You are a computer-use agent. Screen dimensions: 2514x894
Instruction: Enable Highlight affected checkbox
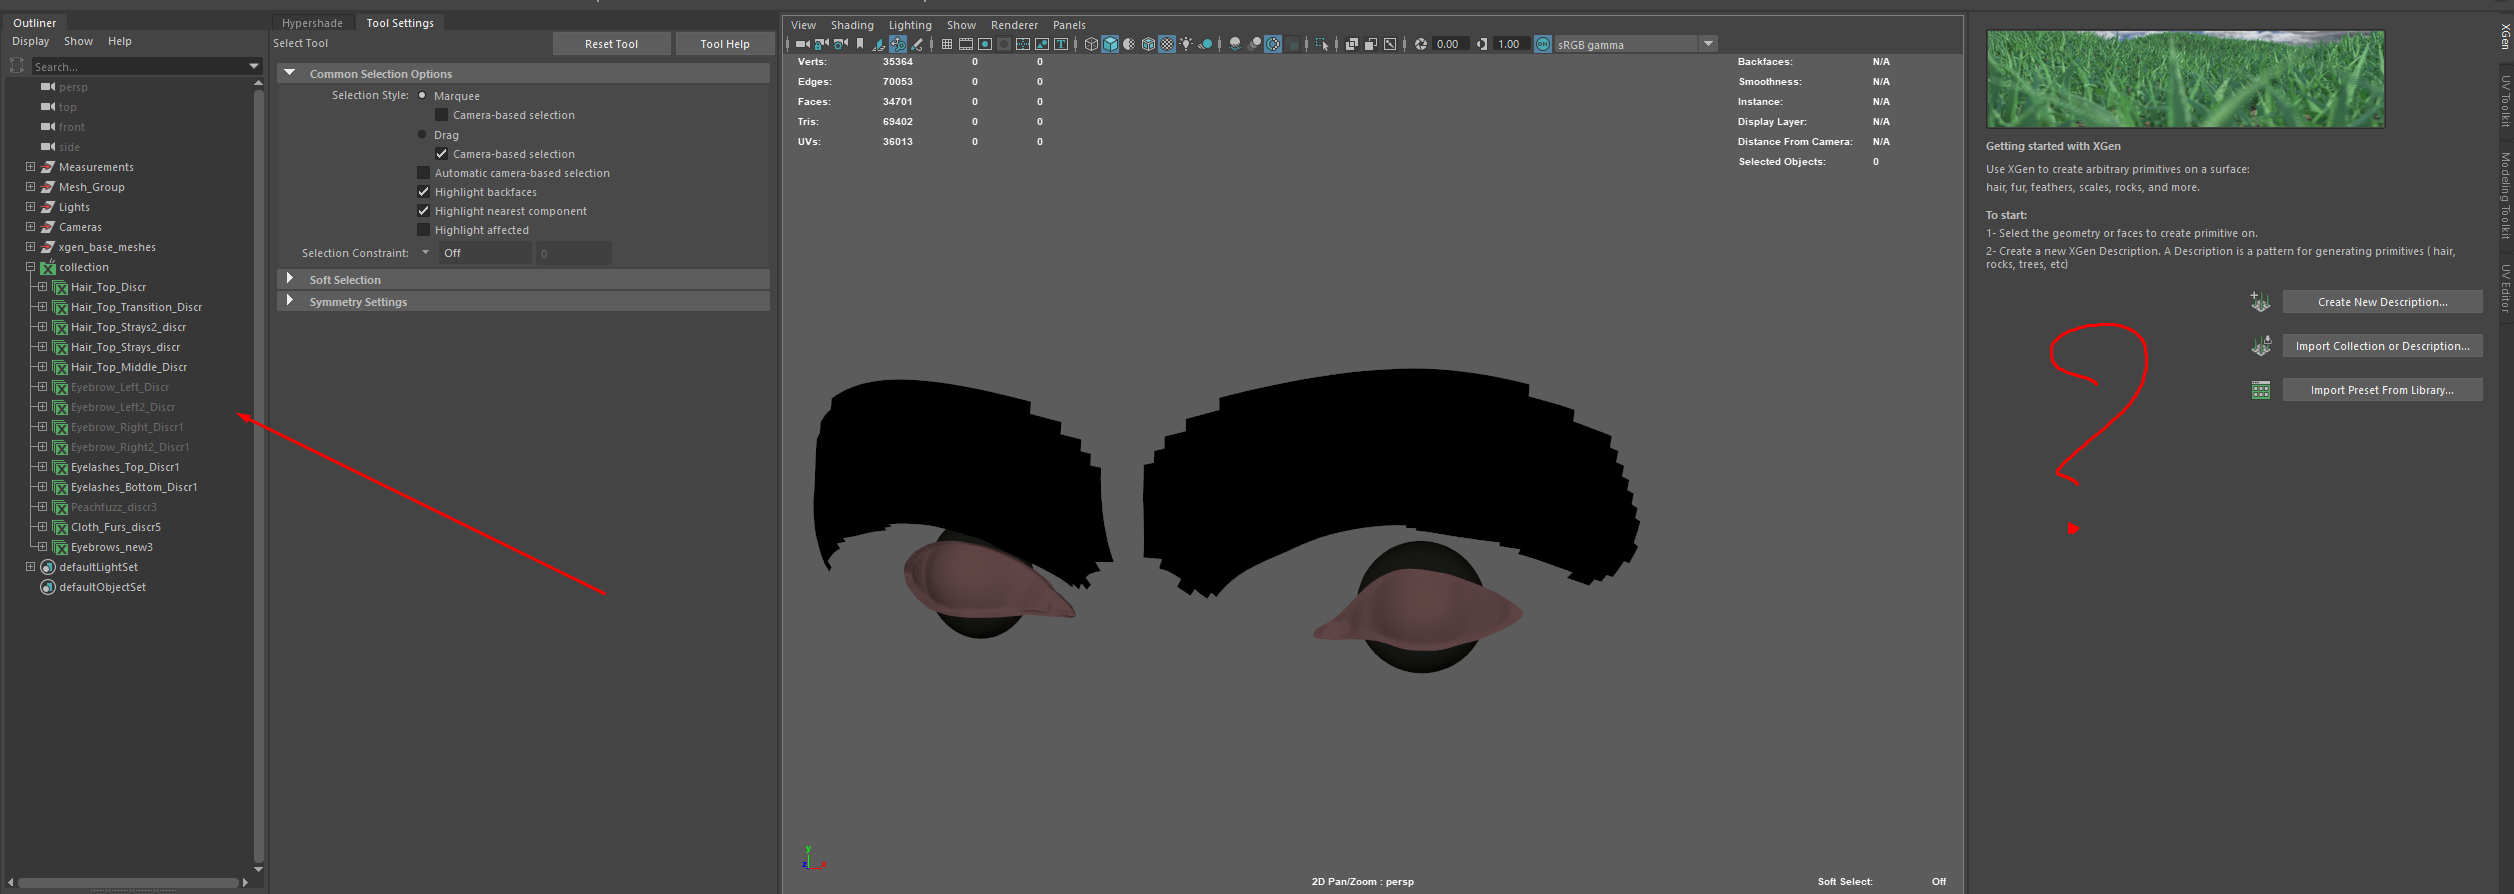point(423,230)
